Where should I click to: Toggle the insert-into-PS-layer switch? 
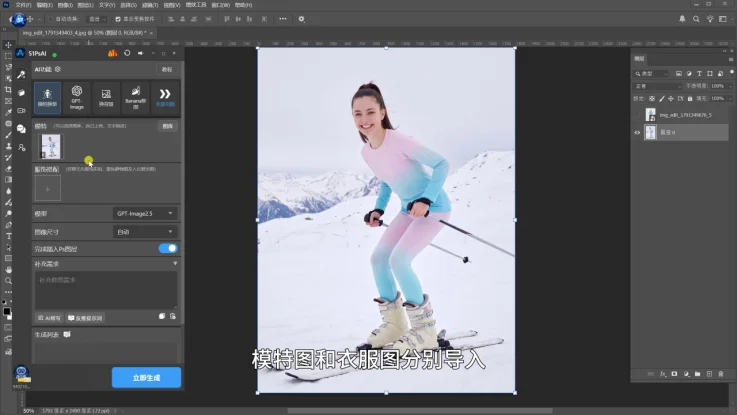click(168, 248)
